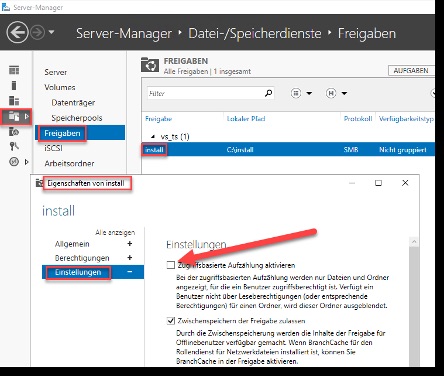Open the Dashboard icon in the sidebar

[14, 70]
